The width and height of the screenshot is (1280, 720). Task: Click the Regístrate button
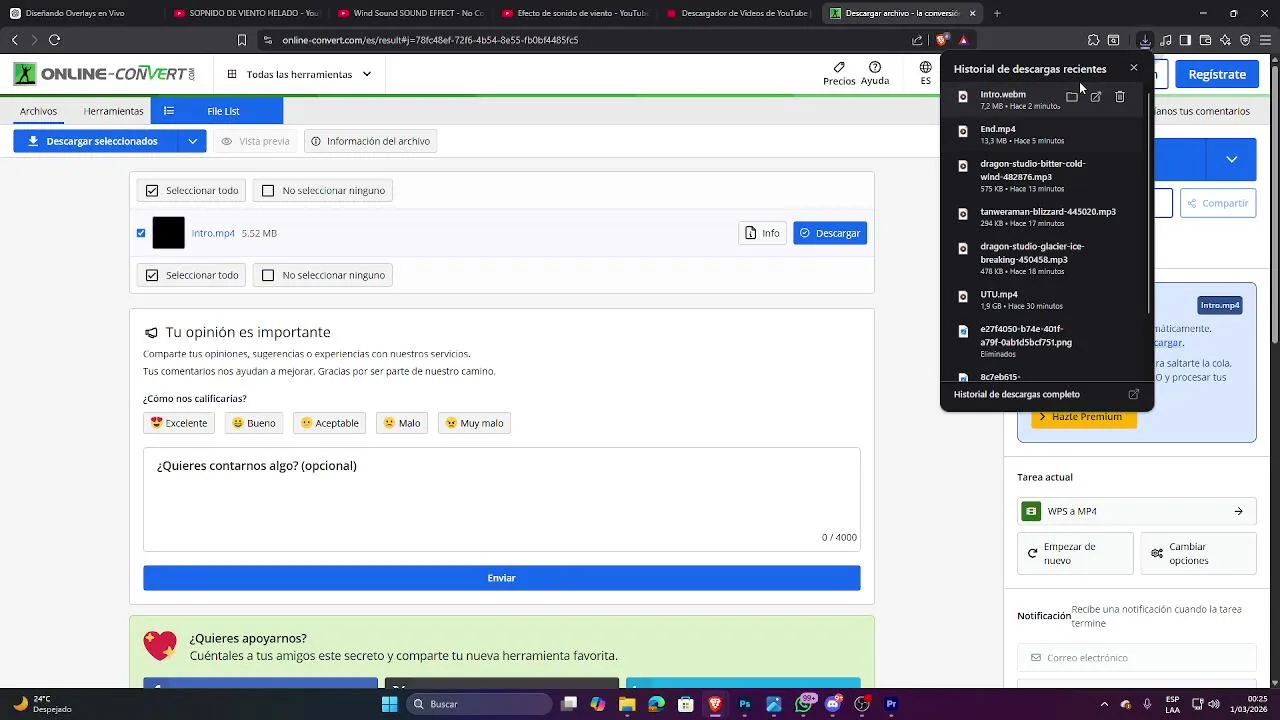coord(1217,74)
